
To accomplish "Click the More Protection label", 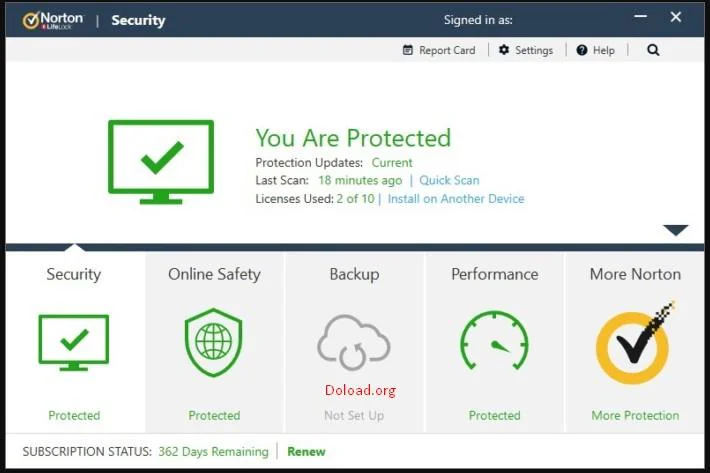I will (x=635, y=416).
